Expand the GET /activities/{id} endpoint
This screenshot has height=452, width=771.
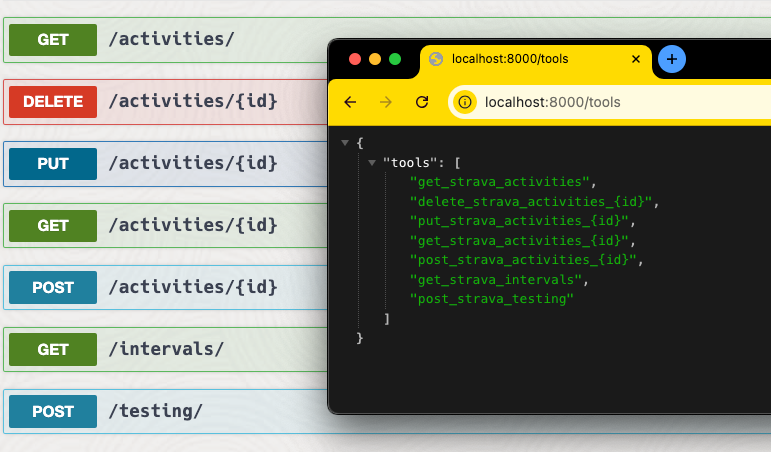(x=165, y=226)
